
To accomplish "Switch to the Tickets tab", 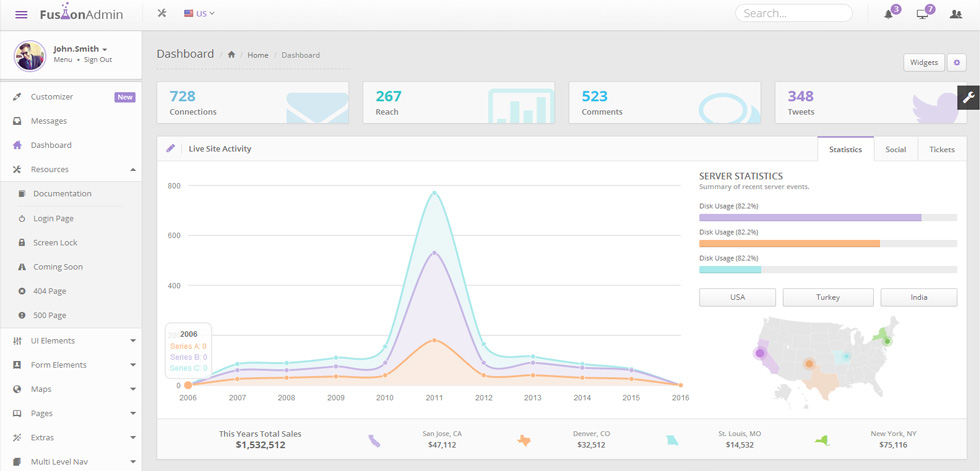I will [942, 149].
